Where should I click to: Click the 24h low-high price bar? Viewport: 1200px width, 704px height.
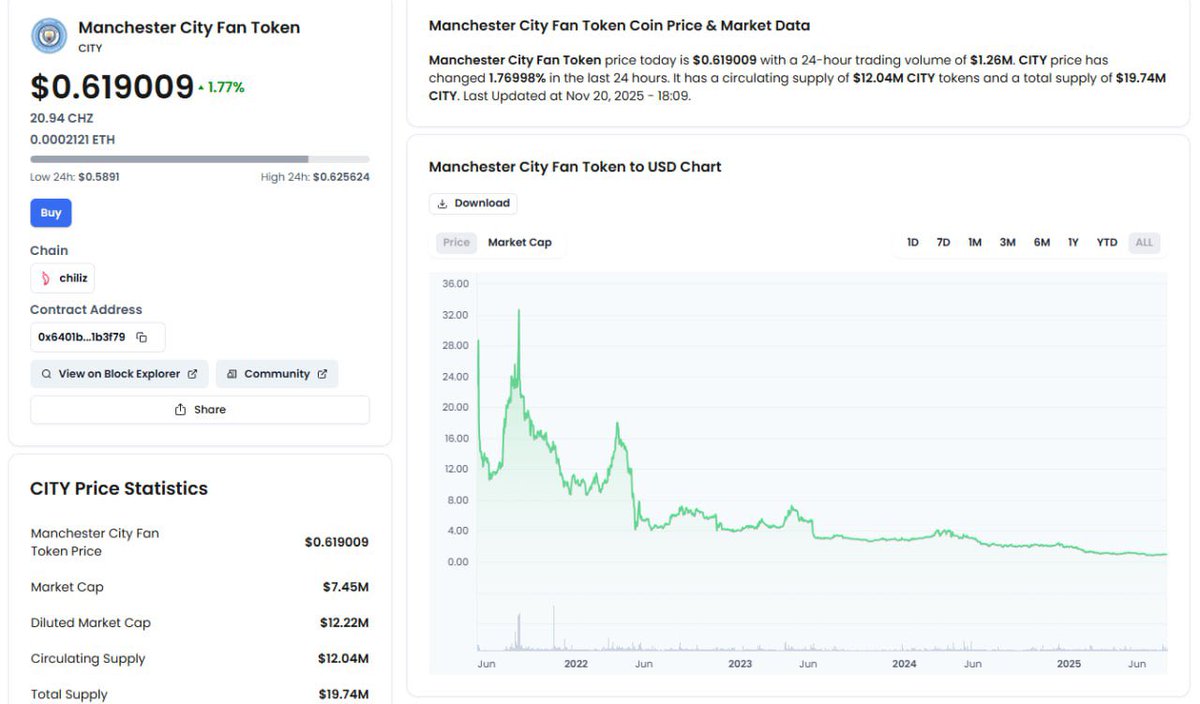[200, 159]
